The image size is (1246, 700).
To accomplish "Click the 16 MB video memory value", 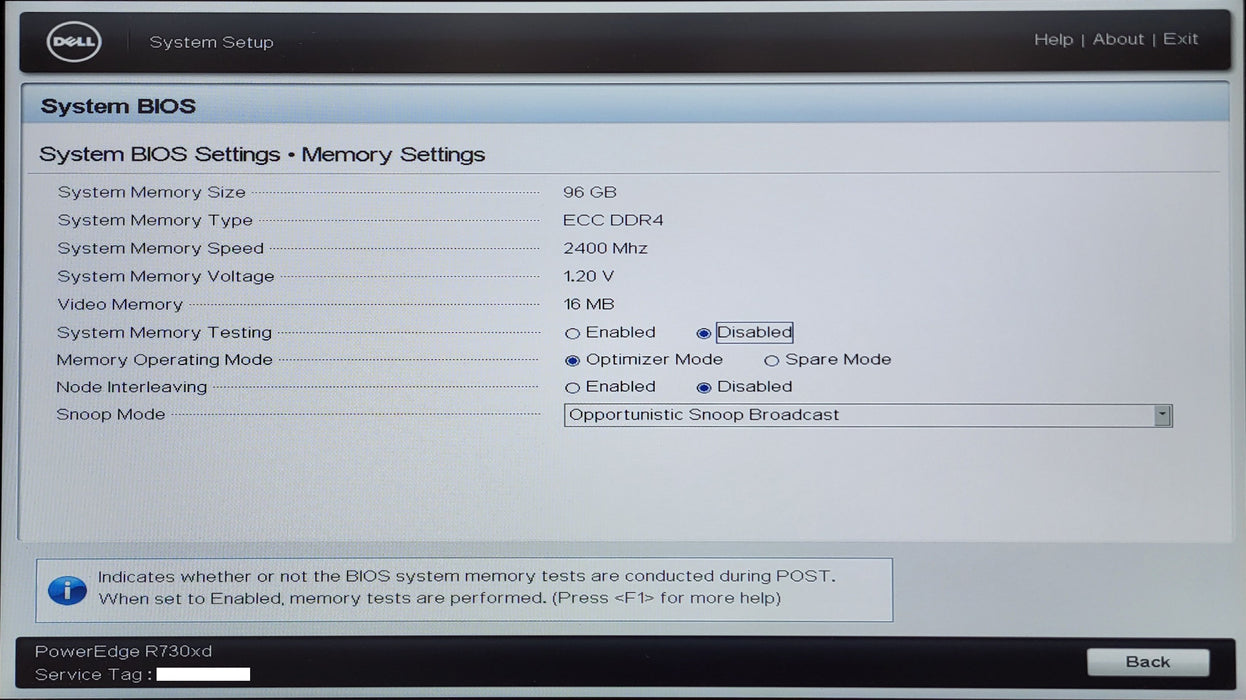I will click(589, 304).
